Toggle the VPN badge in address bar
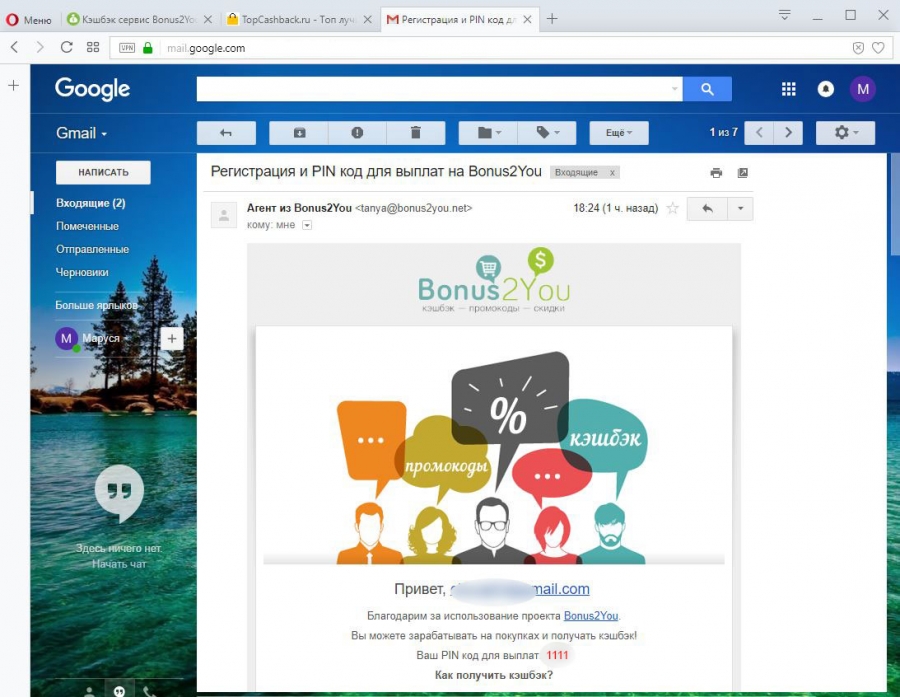Screen dimensions: 900x697 [127, 48]
